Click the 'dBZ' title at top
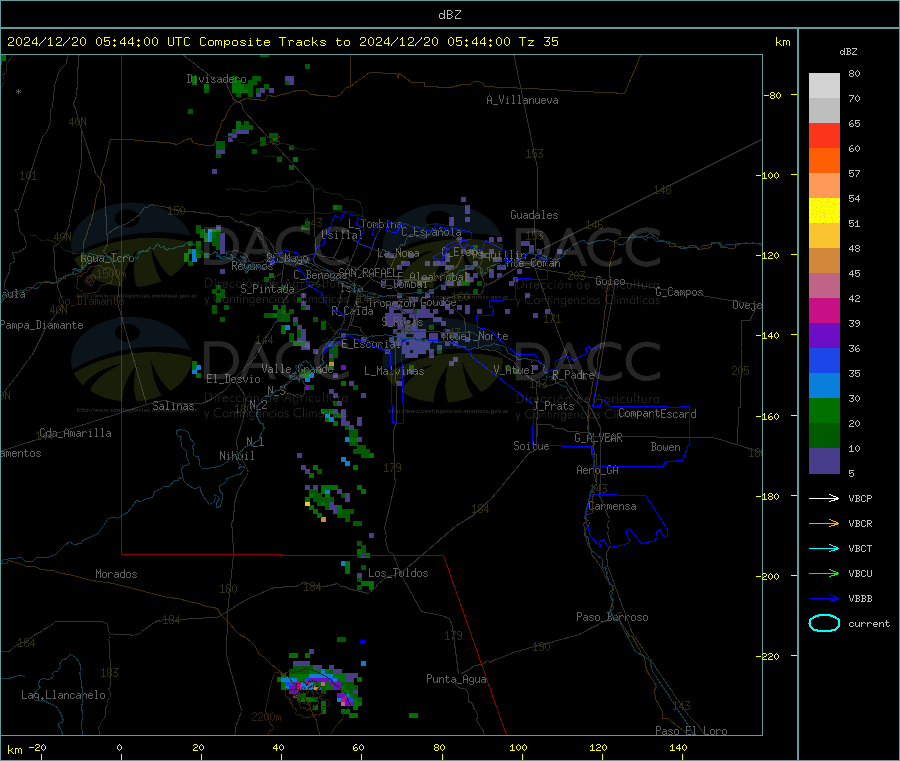The image size is (900, 761). click(x=449, y=15)
